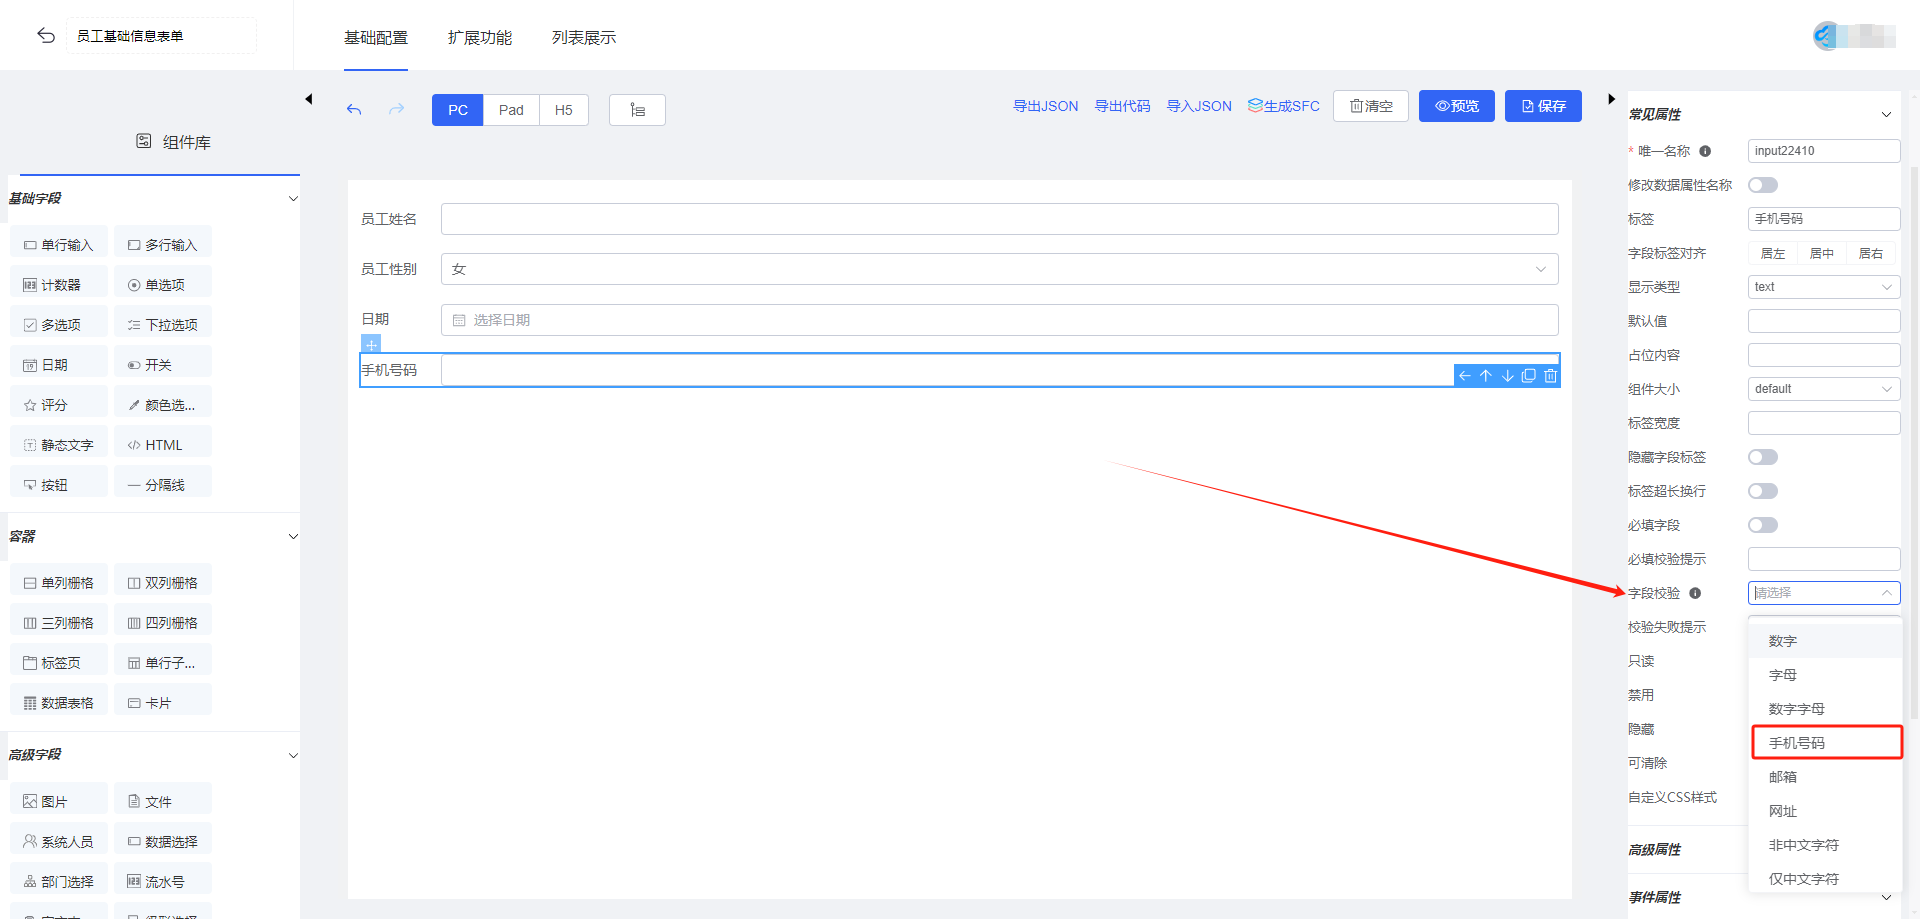Image resolution: width=1920 pixels, height=919 pixels.
Task: Move the selected field up with up arrow
Action: (x=1486, y=376)
